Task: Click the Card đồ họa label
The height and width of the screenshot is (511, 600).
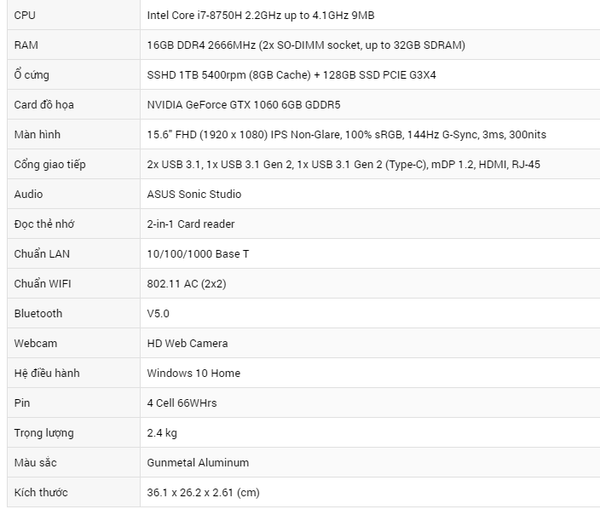Action: (x=44, y=104)
